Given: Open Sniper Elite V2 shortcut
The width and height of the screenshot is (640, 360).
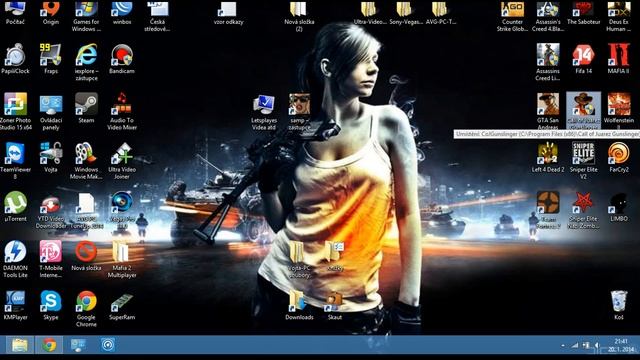Looking at the screenshot, I should (583, 161).
